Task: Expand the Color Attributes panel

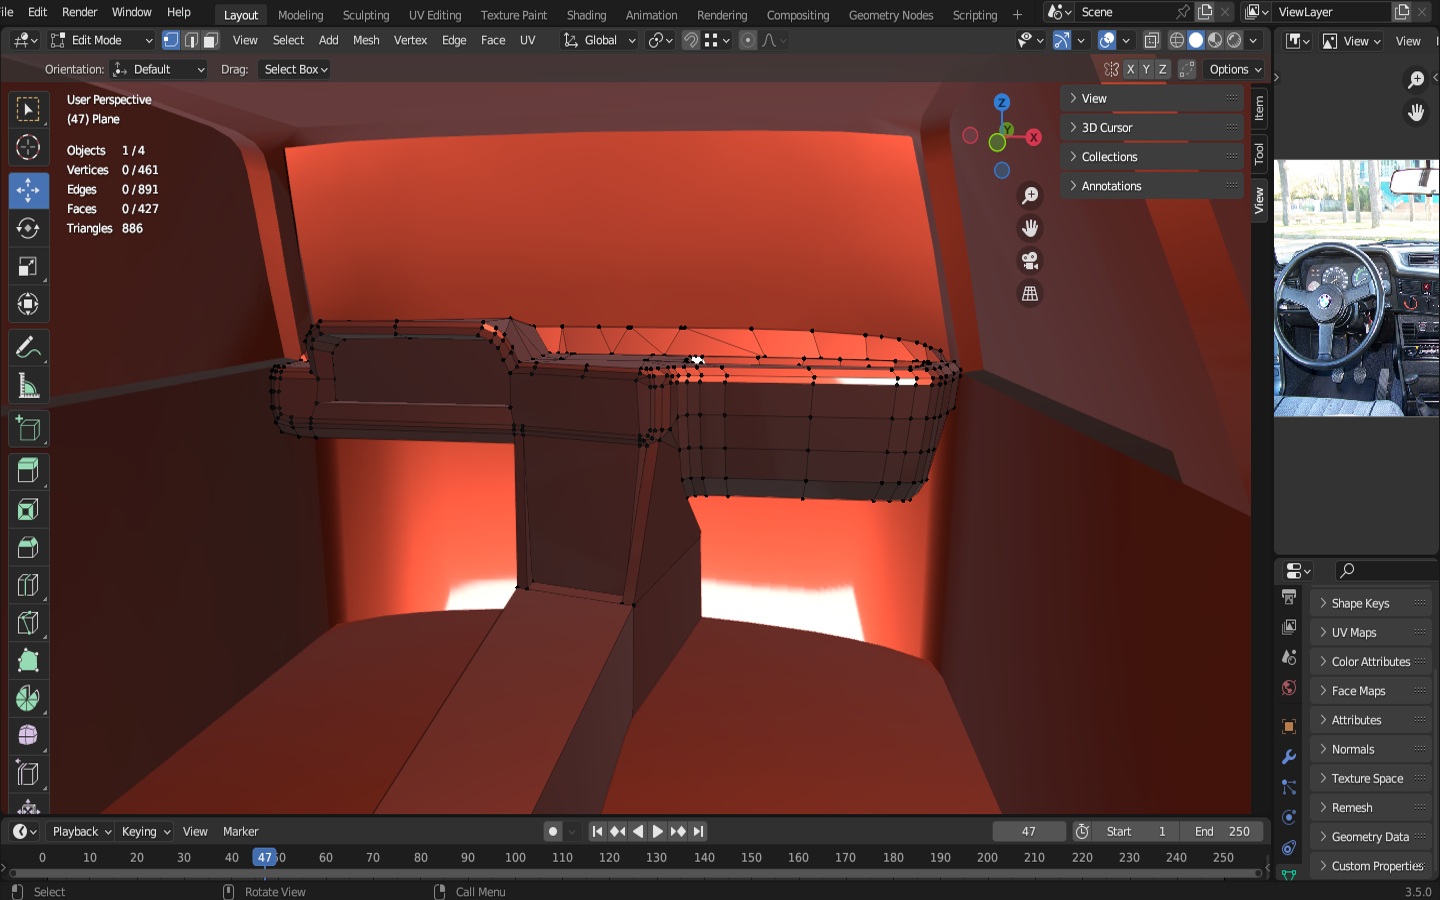Action: (1371, 661)
